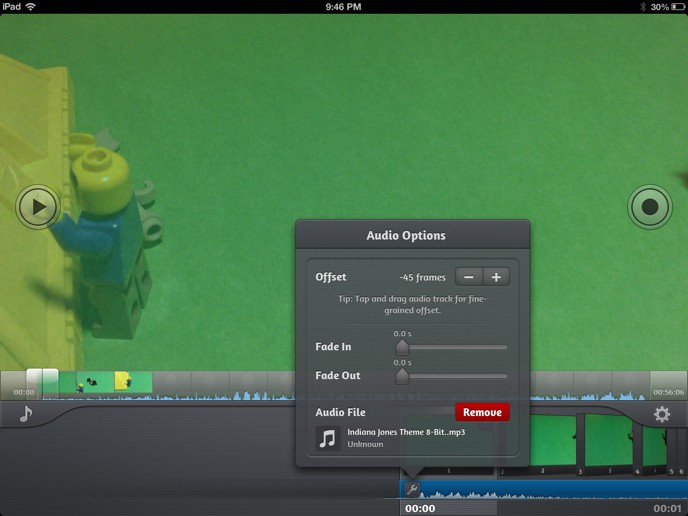Tap the wrench icon on audio track
Image resolution: width=688 pixels, height=516 pixels.
[412, 489]
